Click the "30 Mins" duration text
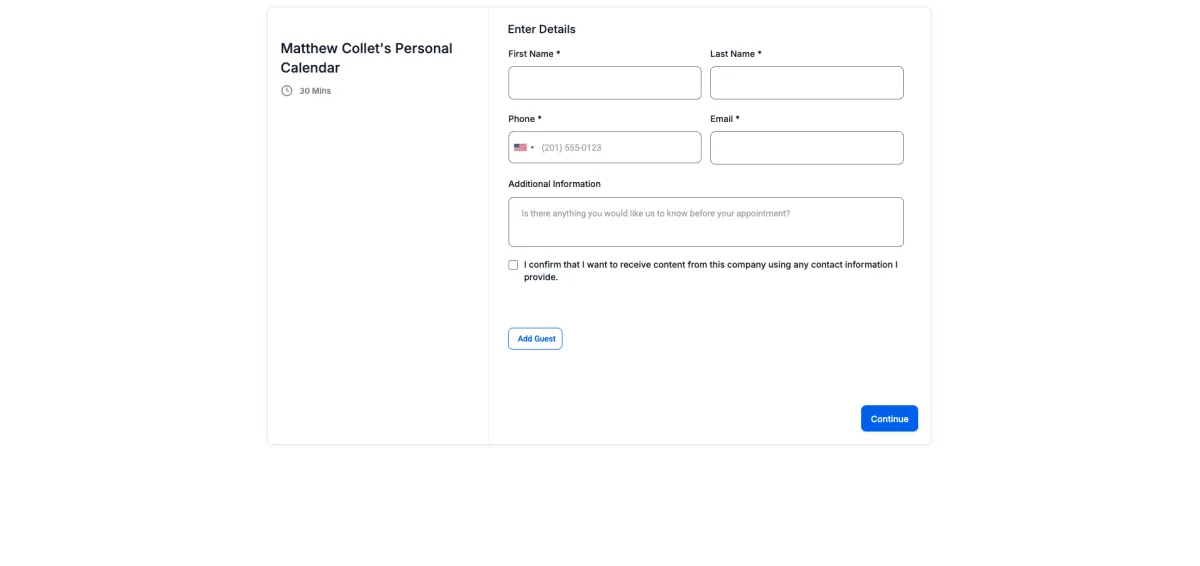Image resolution: width=1200 pixels, height=566 pixels. coord(315,91)
